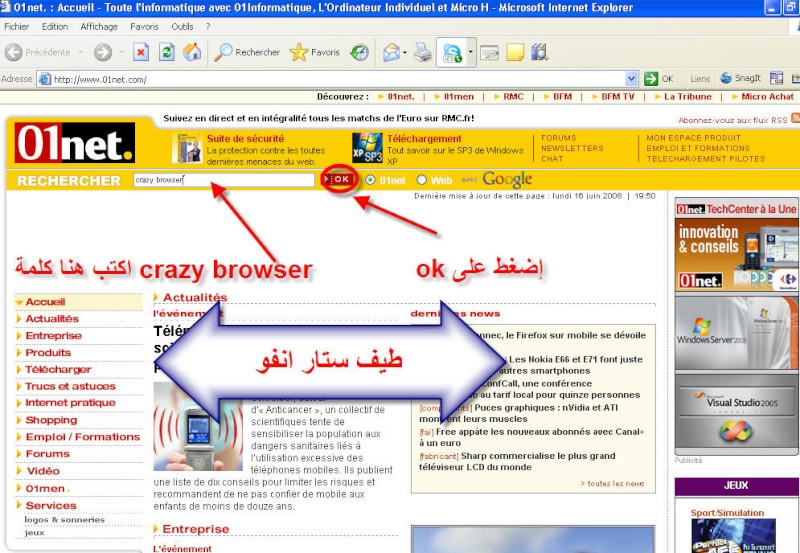Print the page with printer icon
The width and height of the screenshot is (800, 553).
[x=423, y=52]
